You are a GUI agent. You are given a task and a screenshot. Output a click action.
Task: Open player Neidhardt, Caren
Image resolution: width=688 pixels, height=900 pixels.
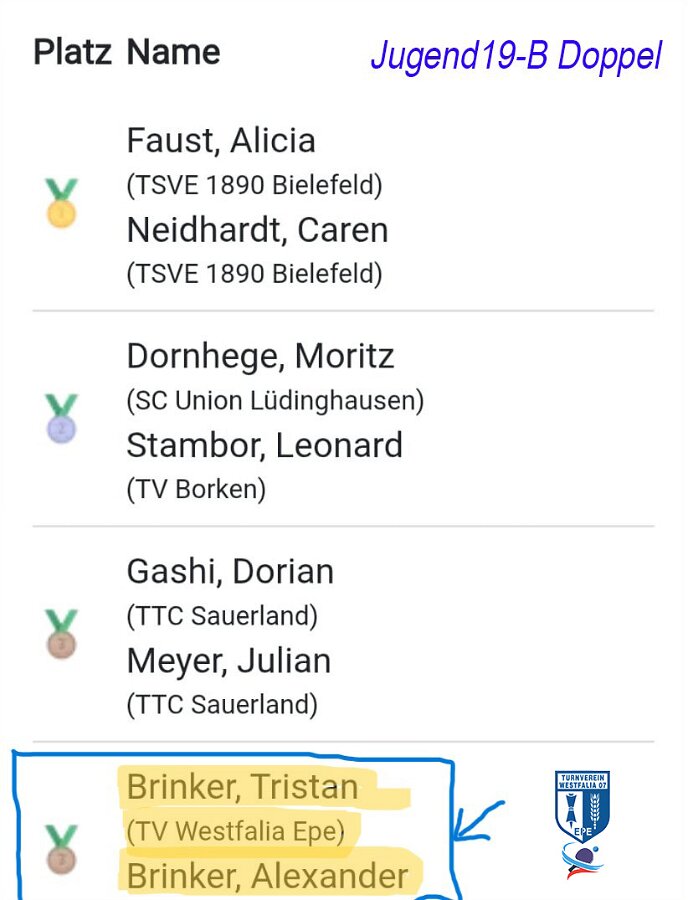(257, 230)
